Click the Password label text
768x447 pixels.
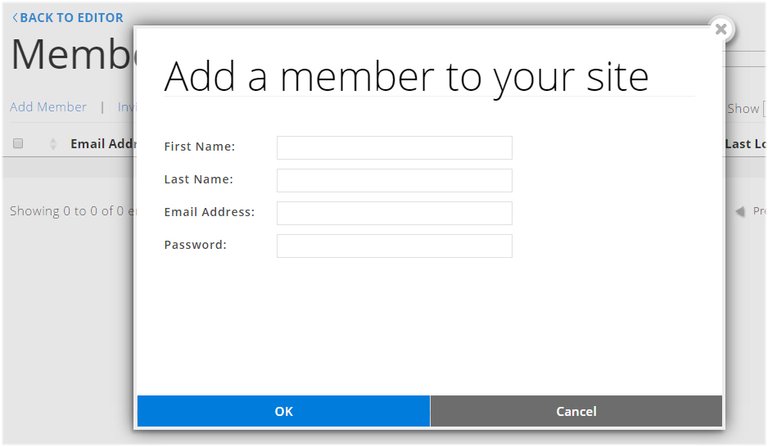tap(195, 245)
